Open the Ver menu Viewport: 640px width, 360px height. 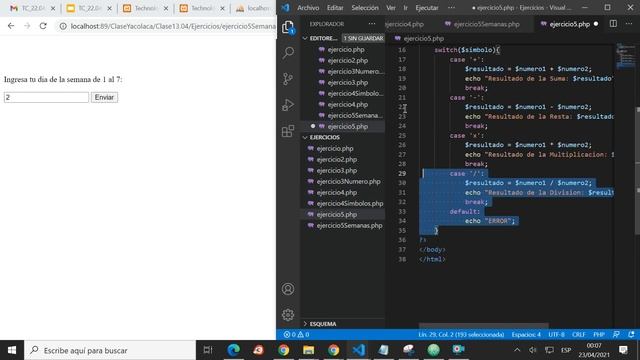click(391, 8)
